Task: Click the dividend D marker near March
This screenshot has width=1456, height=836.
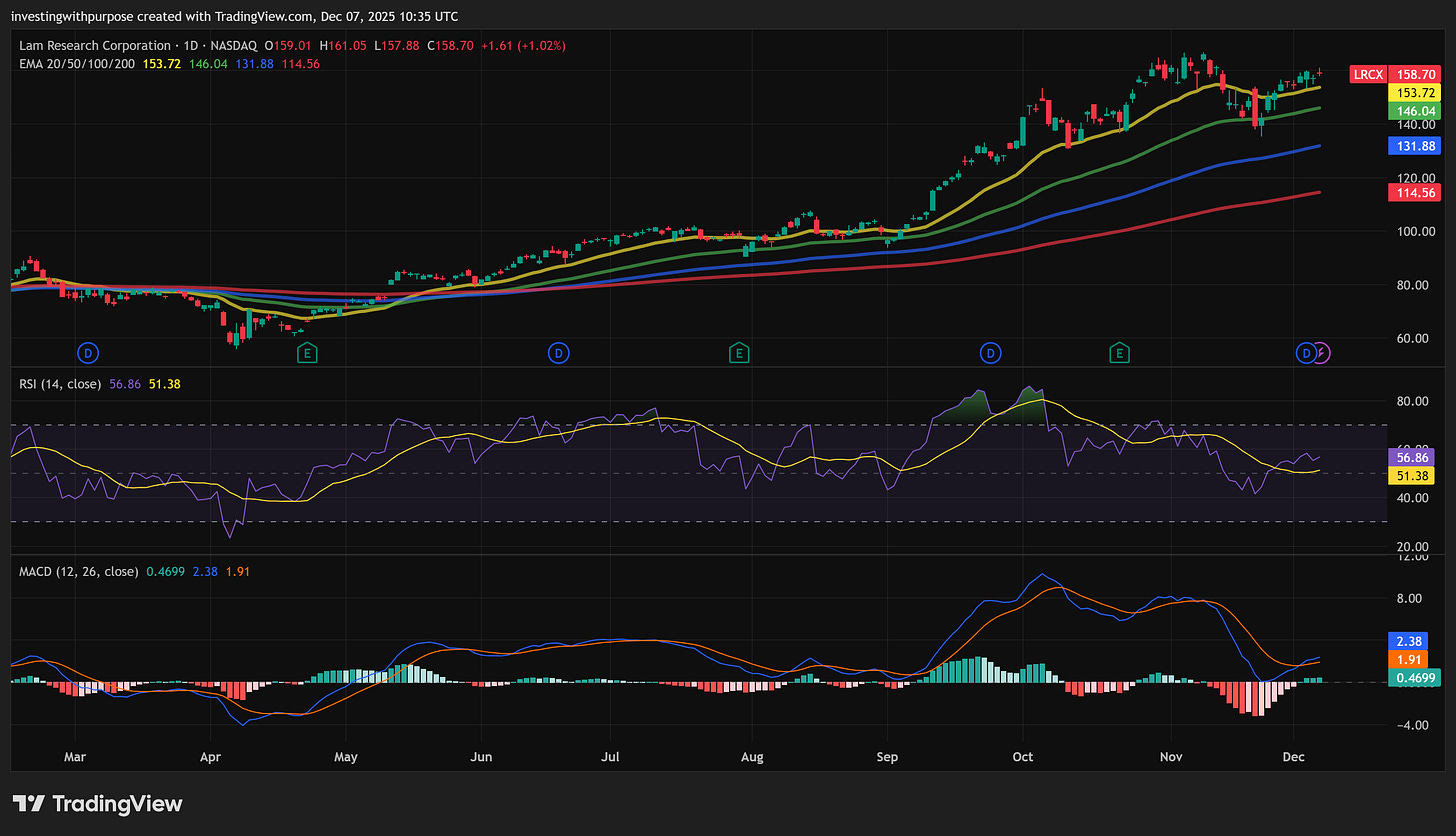Action: [x=88, y=352]
